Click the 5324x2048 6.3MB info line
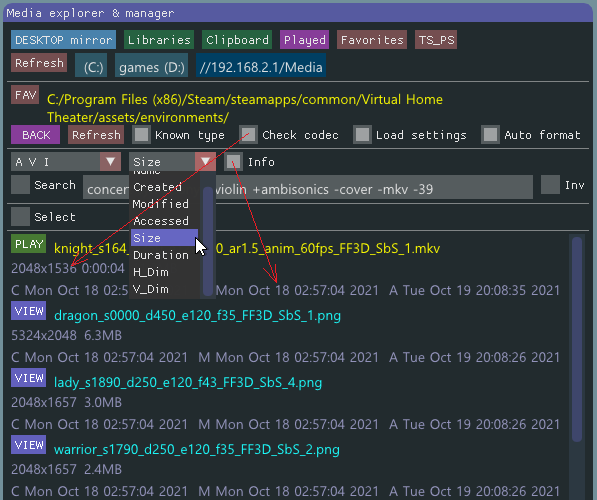The image size is (597, 500). (66, 335)
